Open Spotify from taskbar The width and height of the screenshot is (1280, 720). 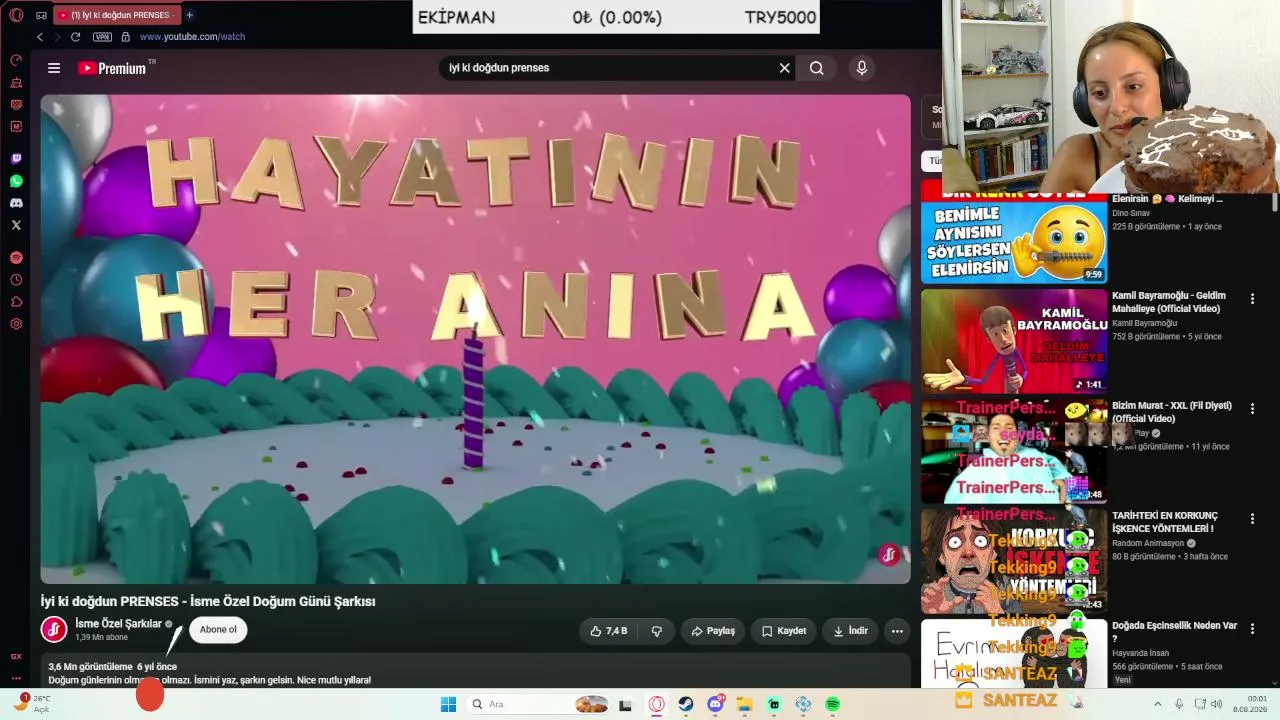pos(833,704)
